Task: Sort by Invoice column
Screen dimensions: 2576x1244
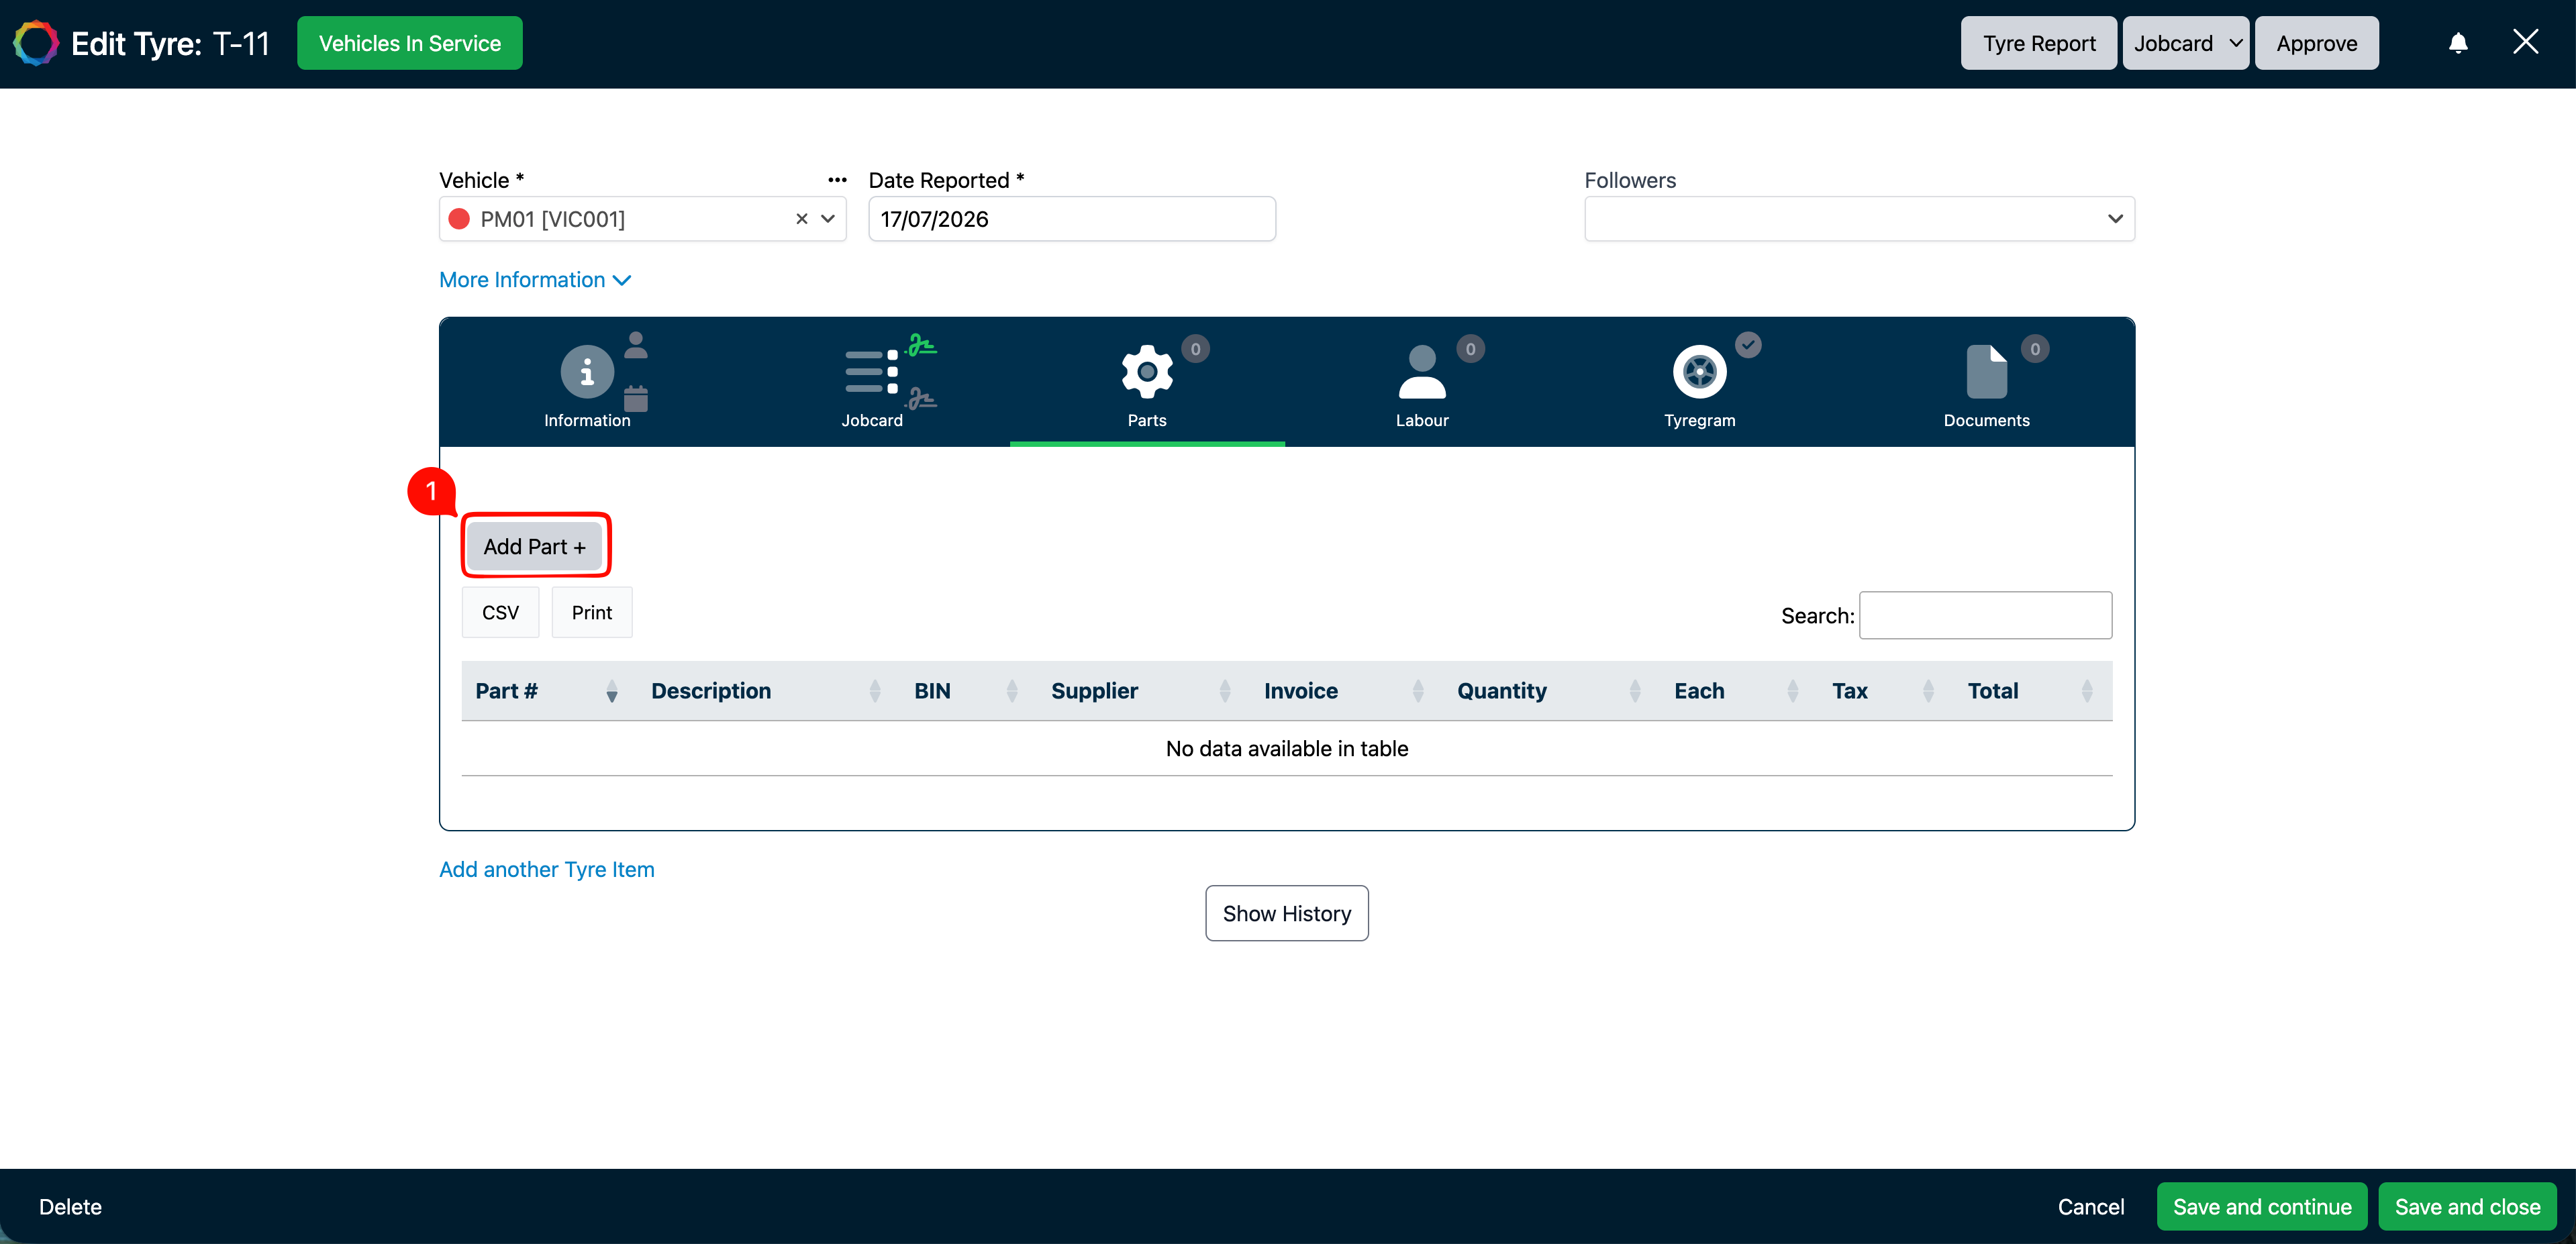Action: pyautogui.click(x=1346, y=691)
